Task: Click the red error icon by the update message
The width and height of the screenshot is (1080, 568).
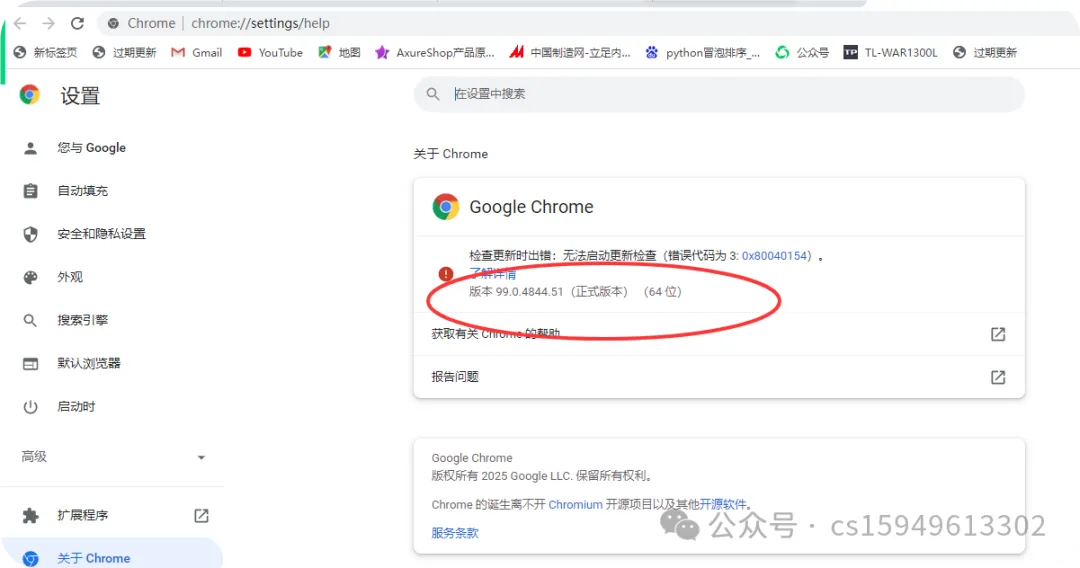Action: click(x=446, y=274)
